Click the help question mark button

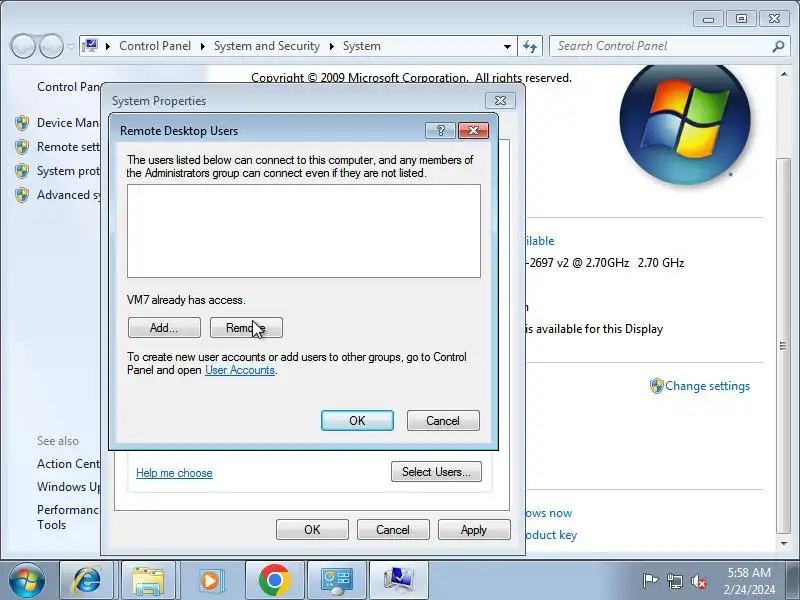point(440,131)
